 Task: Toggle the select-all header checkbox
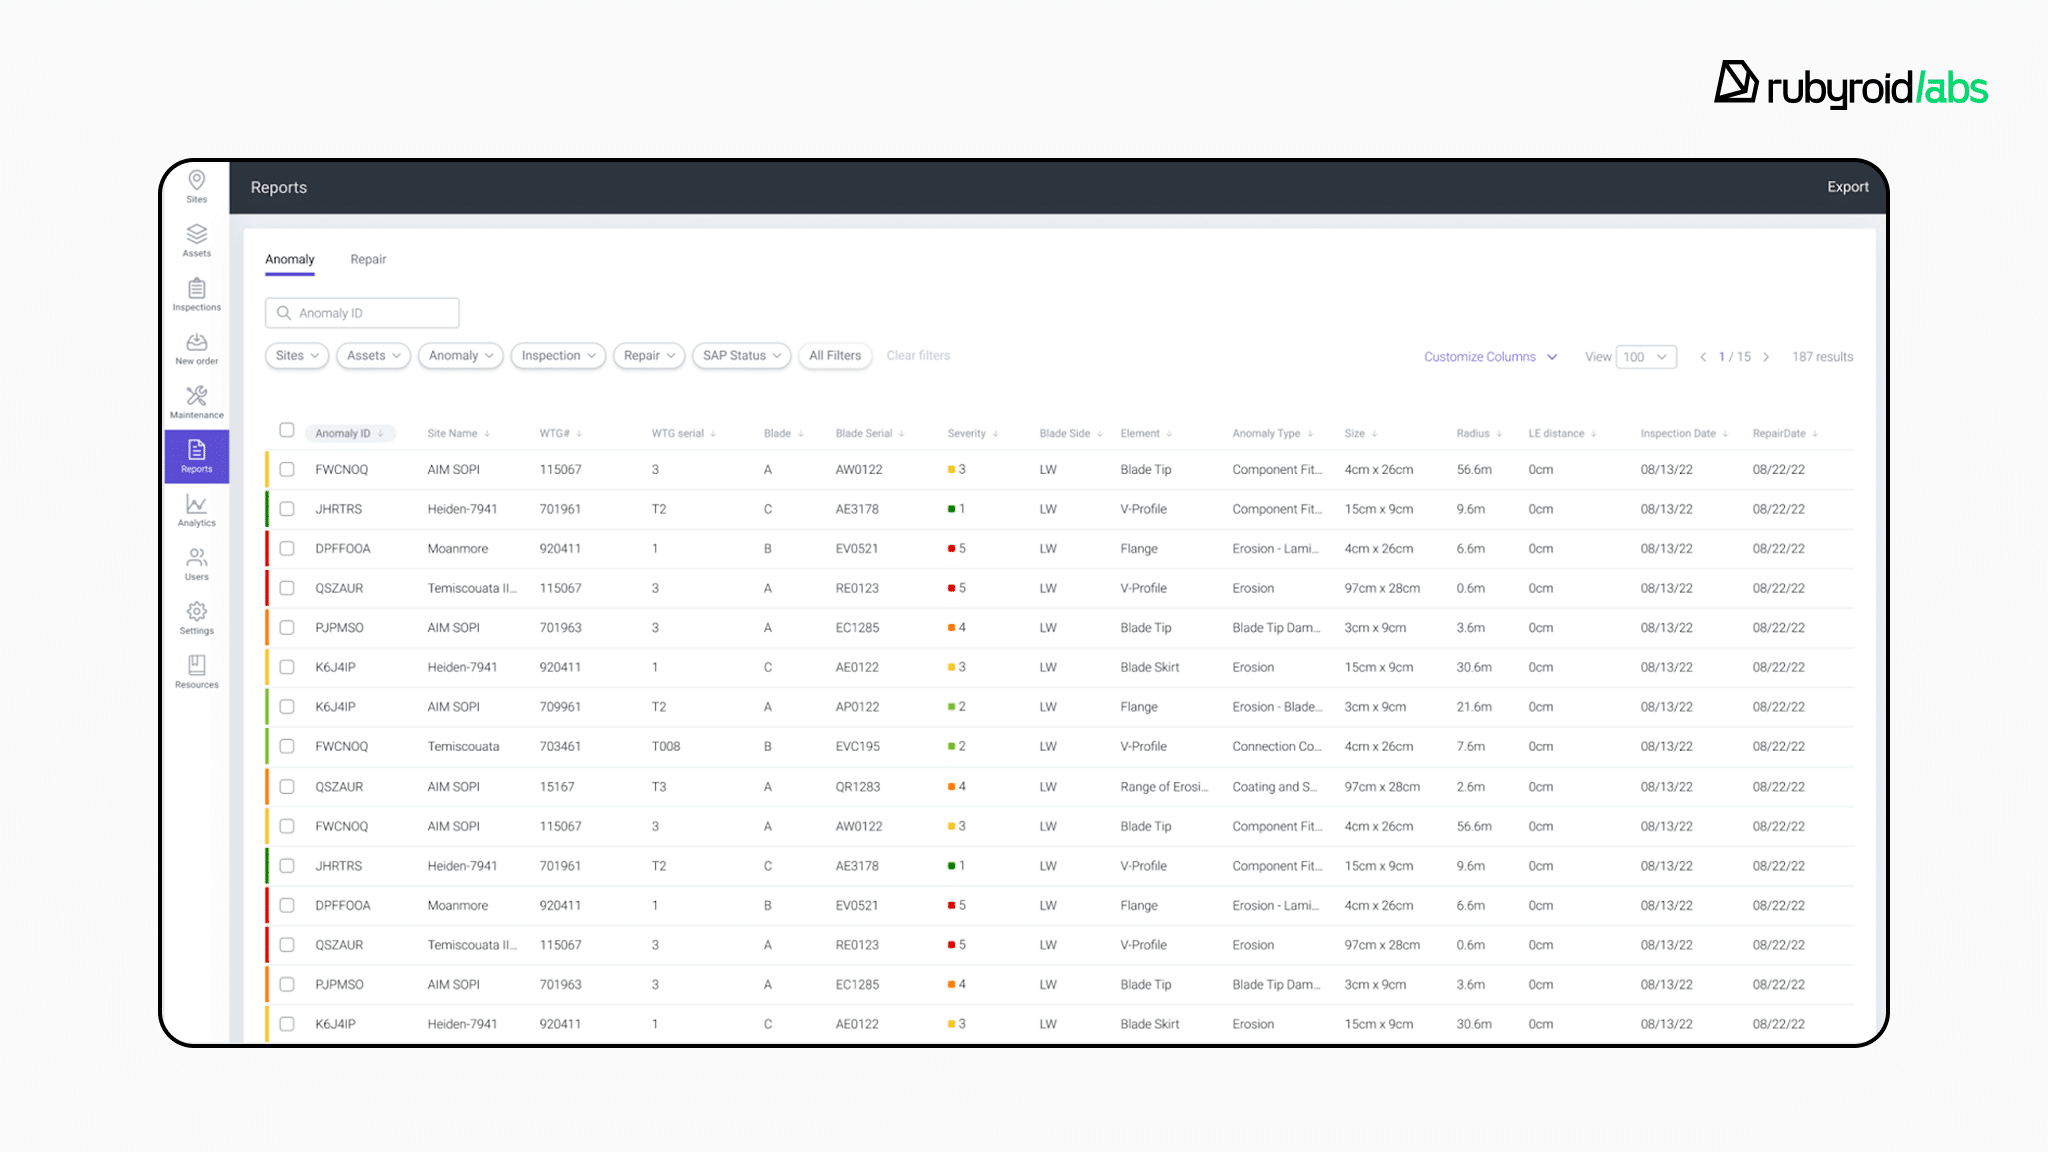coord(287,430)
